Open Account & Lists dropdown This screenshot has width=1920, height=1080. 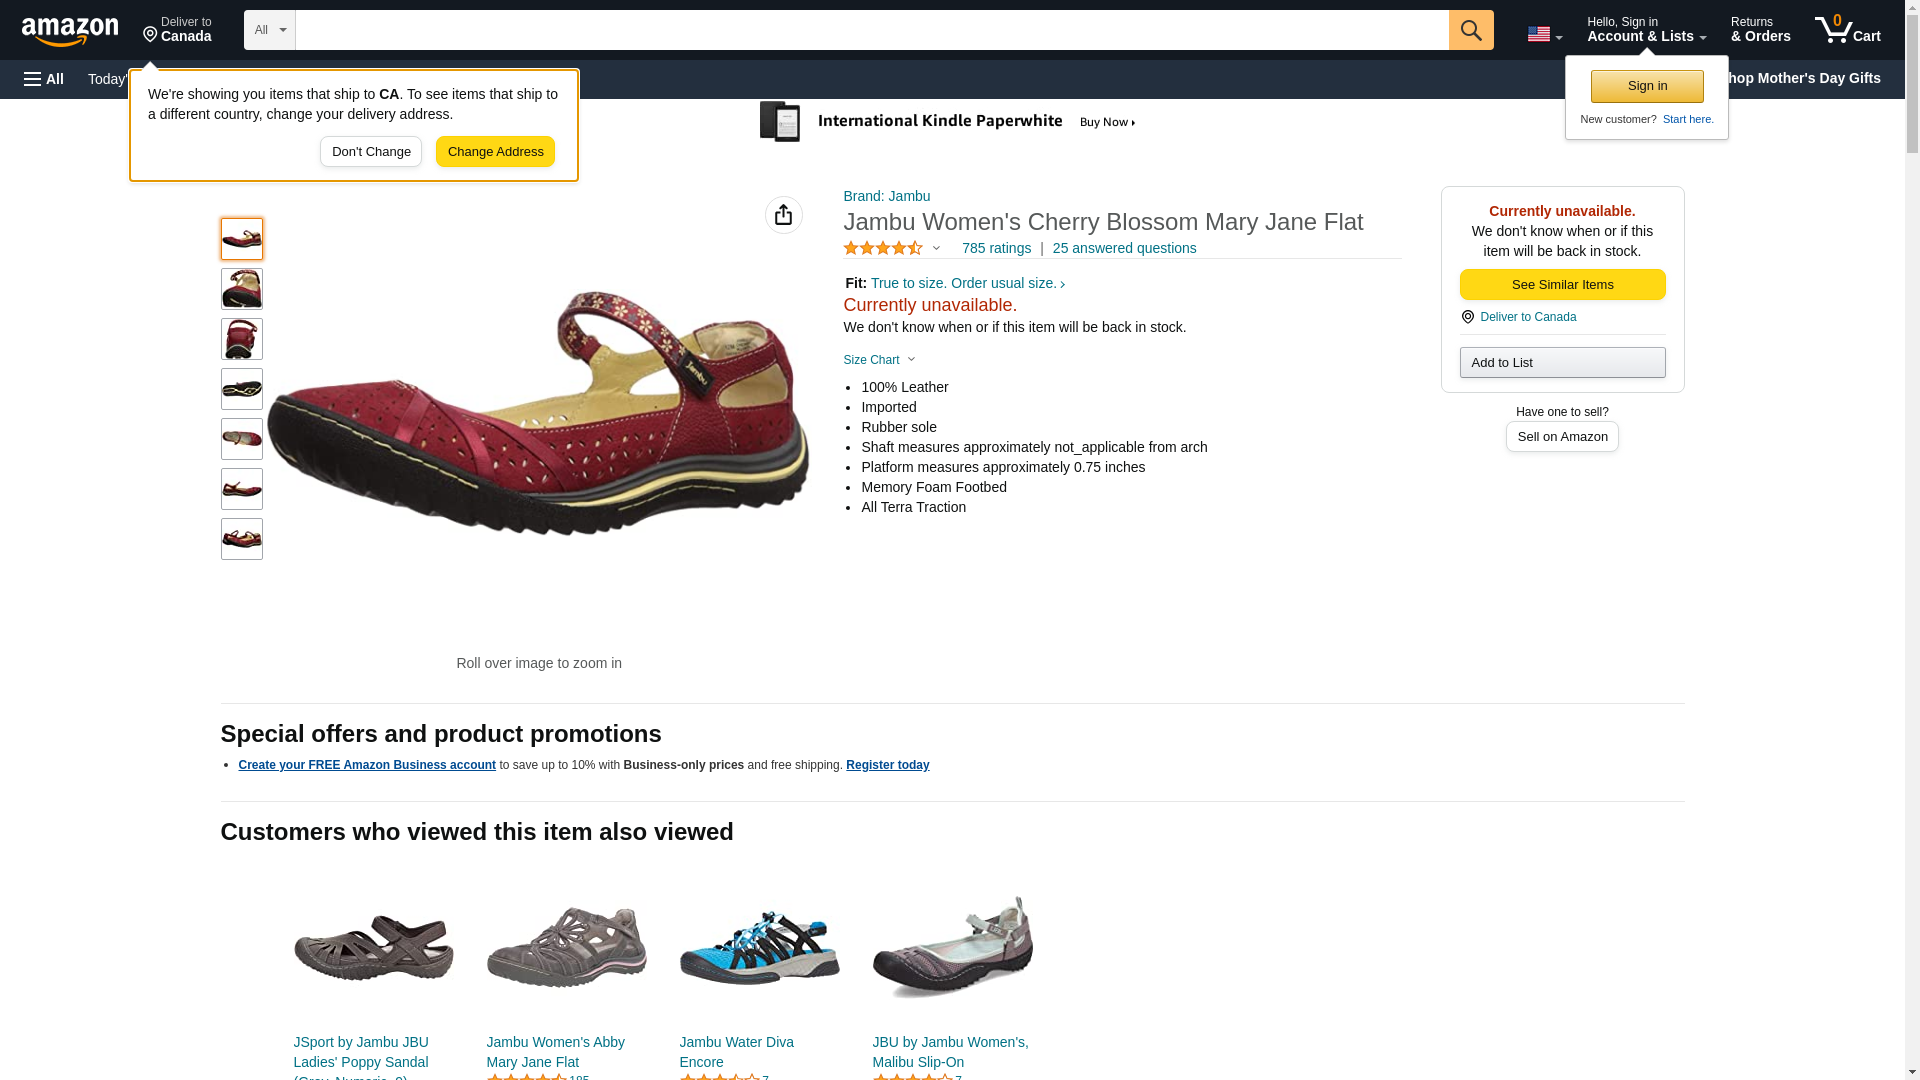coord(1646,29)
